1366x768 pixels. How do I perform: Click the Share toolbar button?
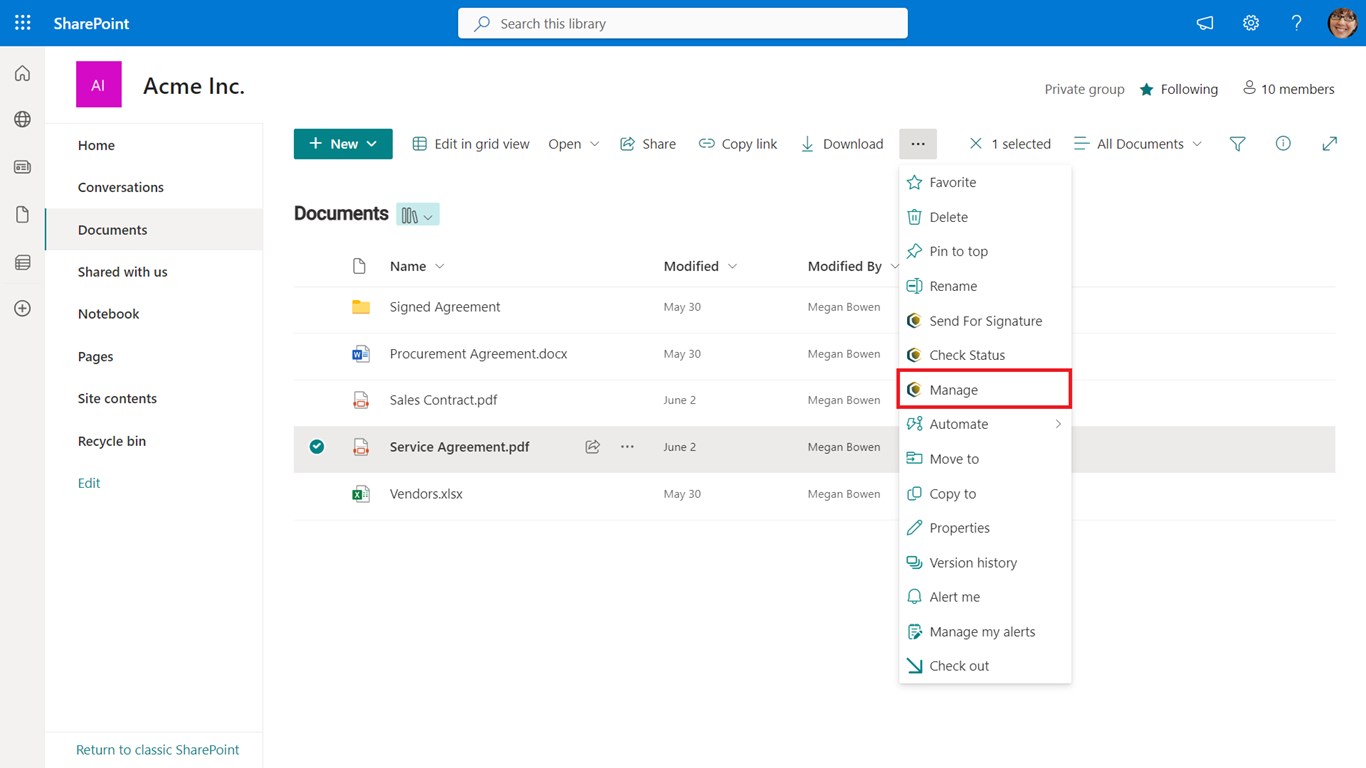click(x=648, y=144)
